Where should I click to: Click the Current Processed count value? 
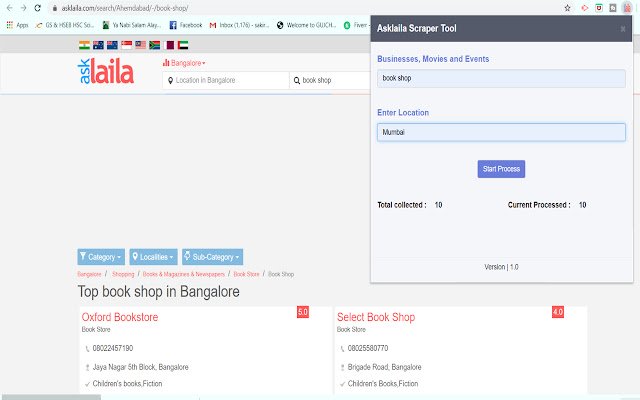tap(582, 205)
